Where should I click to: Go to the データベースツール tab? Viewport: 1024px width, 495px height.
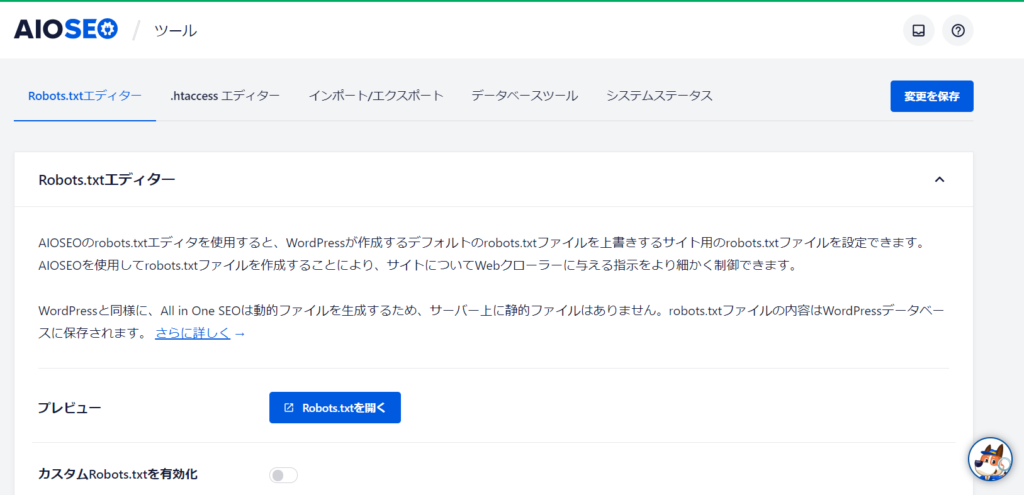click(524, 96)
